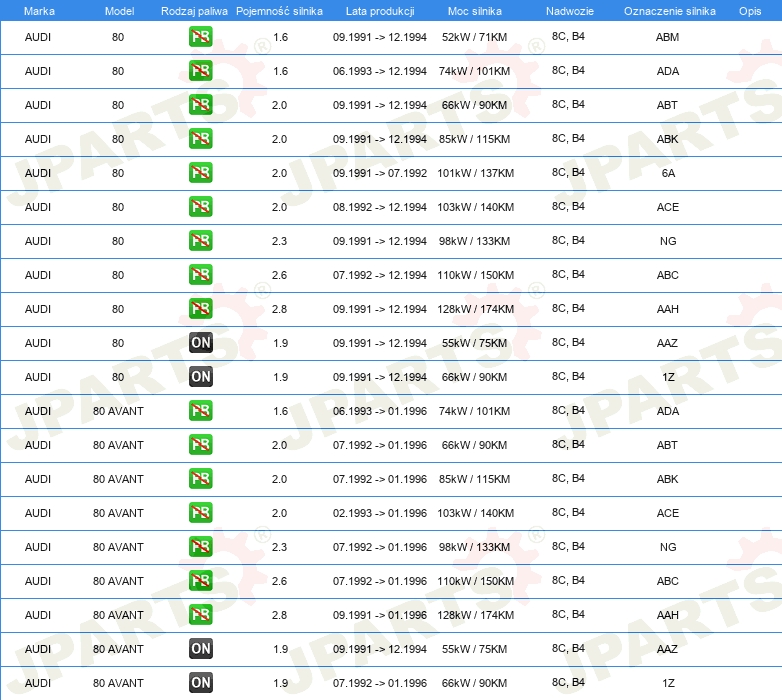Click petrol icon in 80 AVANT NG row
Viewport: 782px width, 700px height.
(200, 547)
